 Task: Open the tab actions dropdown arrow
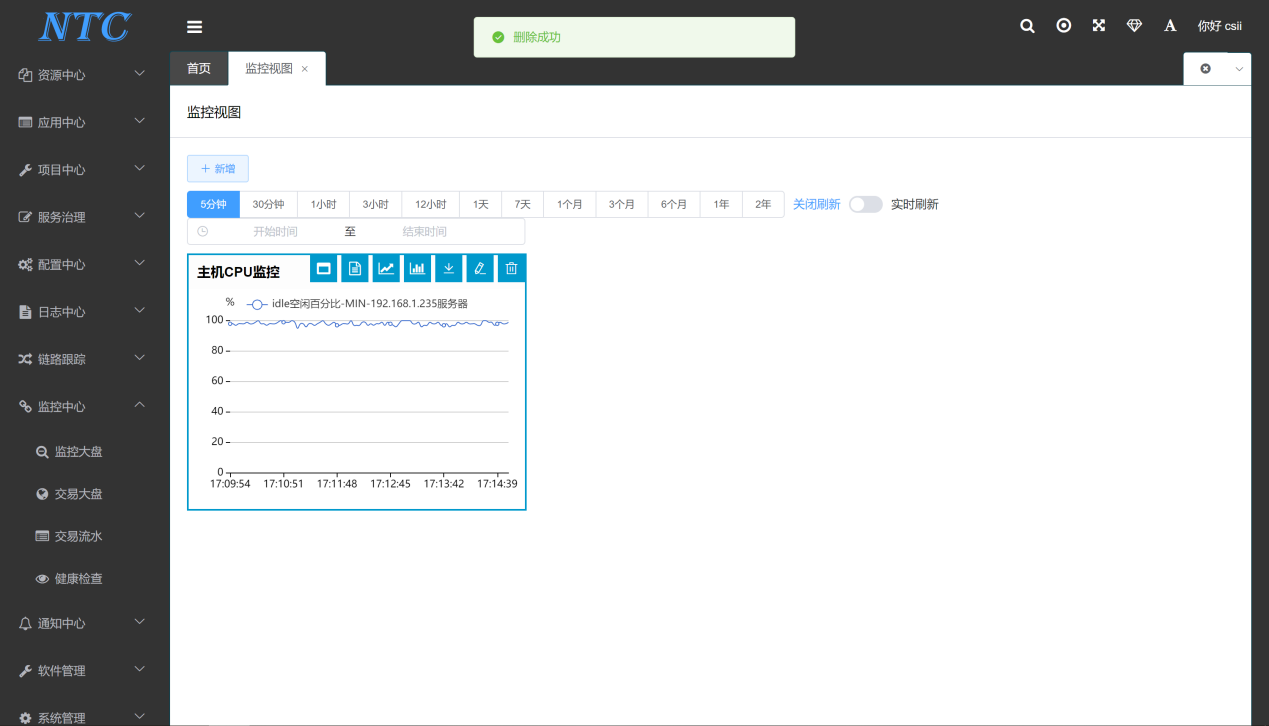pyautogui.click(x=1240, y=69)
